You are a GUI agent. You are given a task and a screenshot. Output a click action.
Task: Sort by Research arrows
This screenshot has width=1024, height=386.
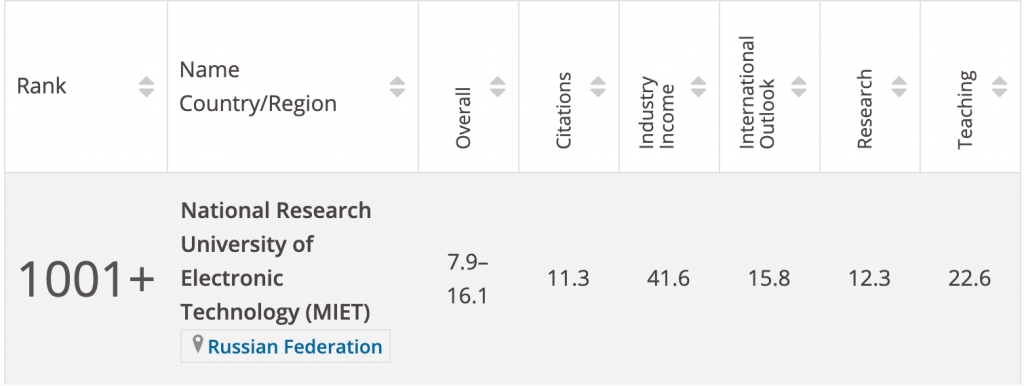(899, 87)
